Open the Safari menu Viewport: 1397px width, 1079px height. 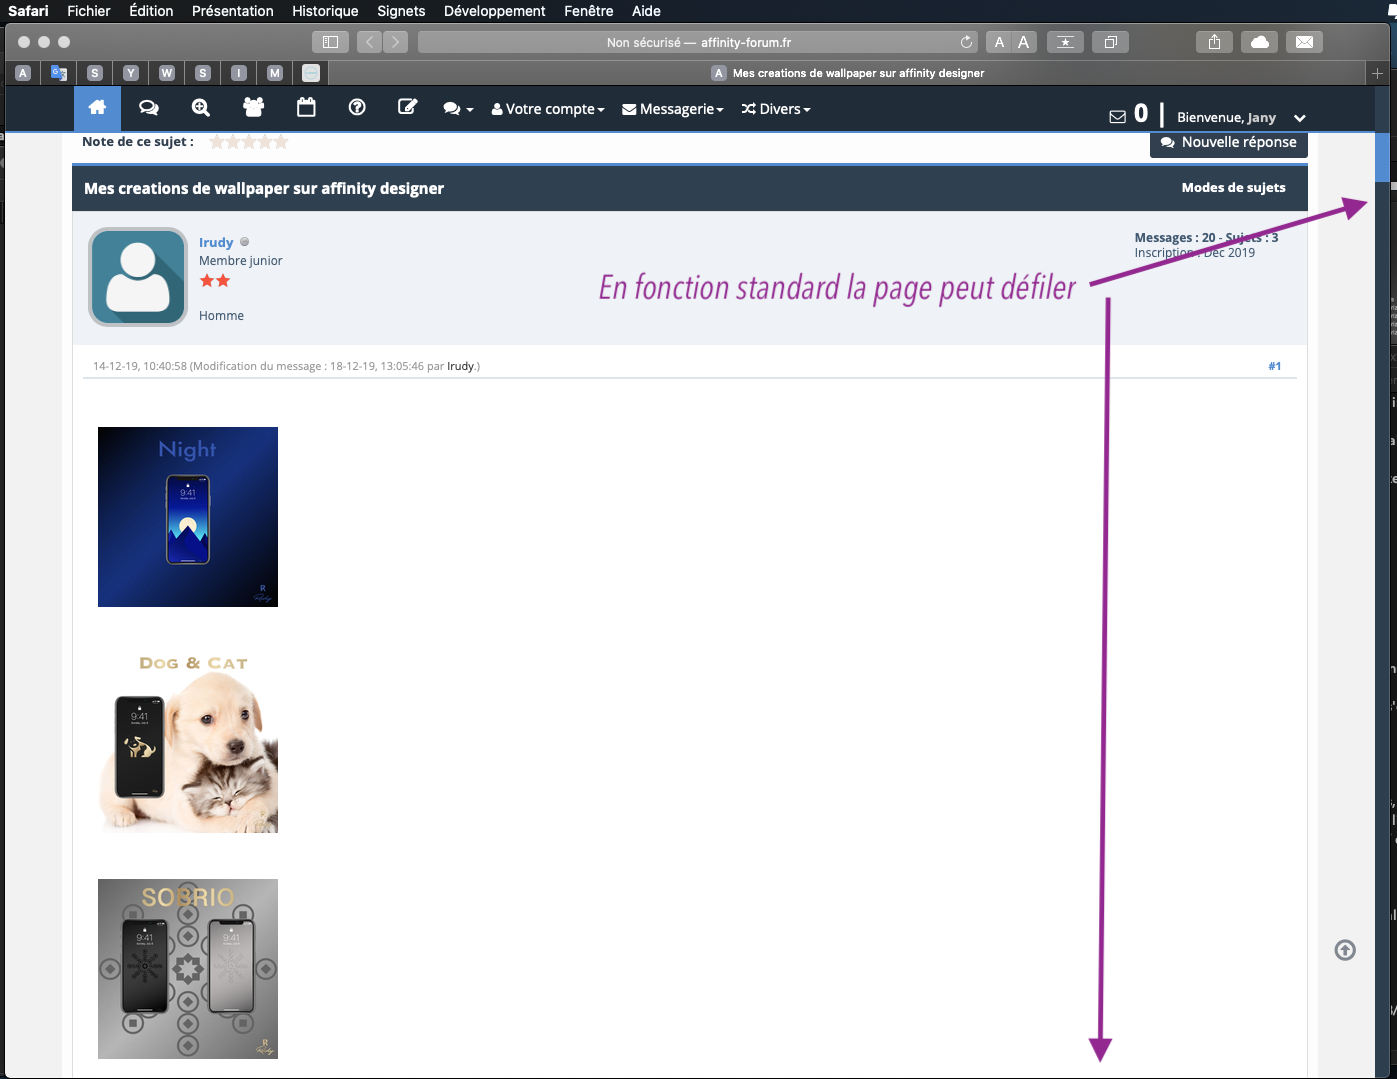pyautogui.click(x=28, y=11)
